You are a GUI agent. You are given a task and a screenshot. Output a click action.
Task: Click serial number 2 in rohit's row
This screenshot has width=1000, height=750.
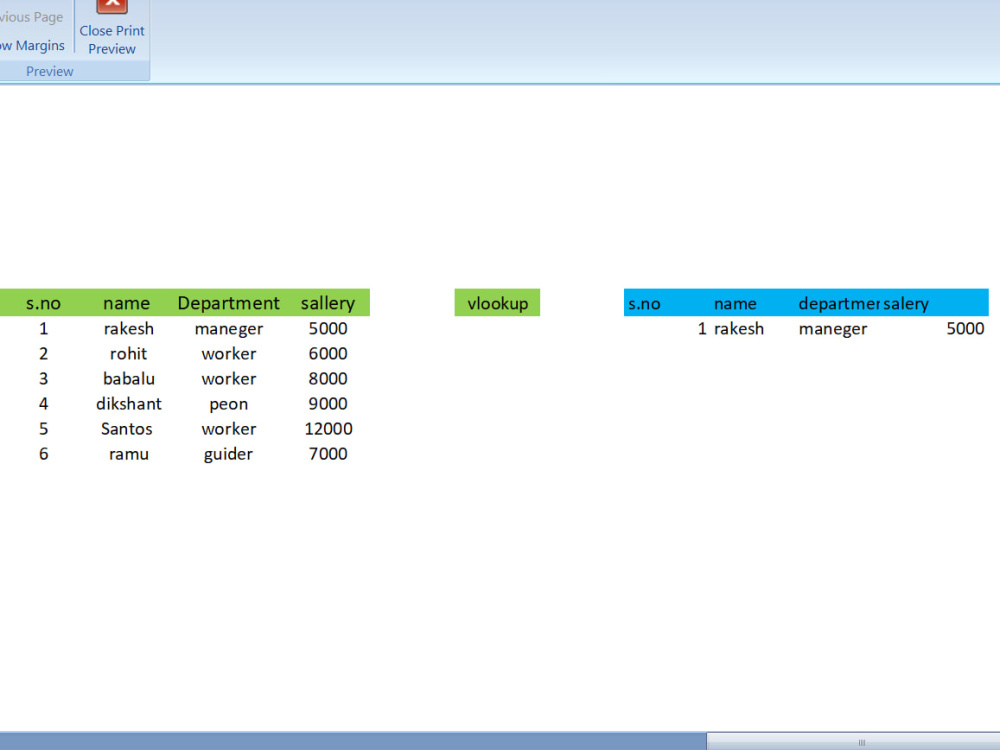pyautogui.click(x=43, y=353)
